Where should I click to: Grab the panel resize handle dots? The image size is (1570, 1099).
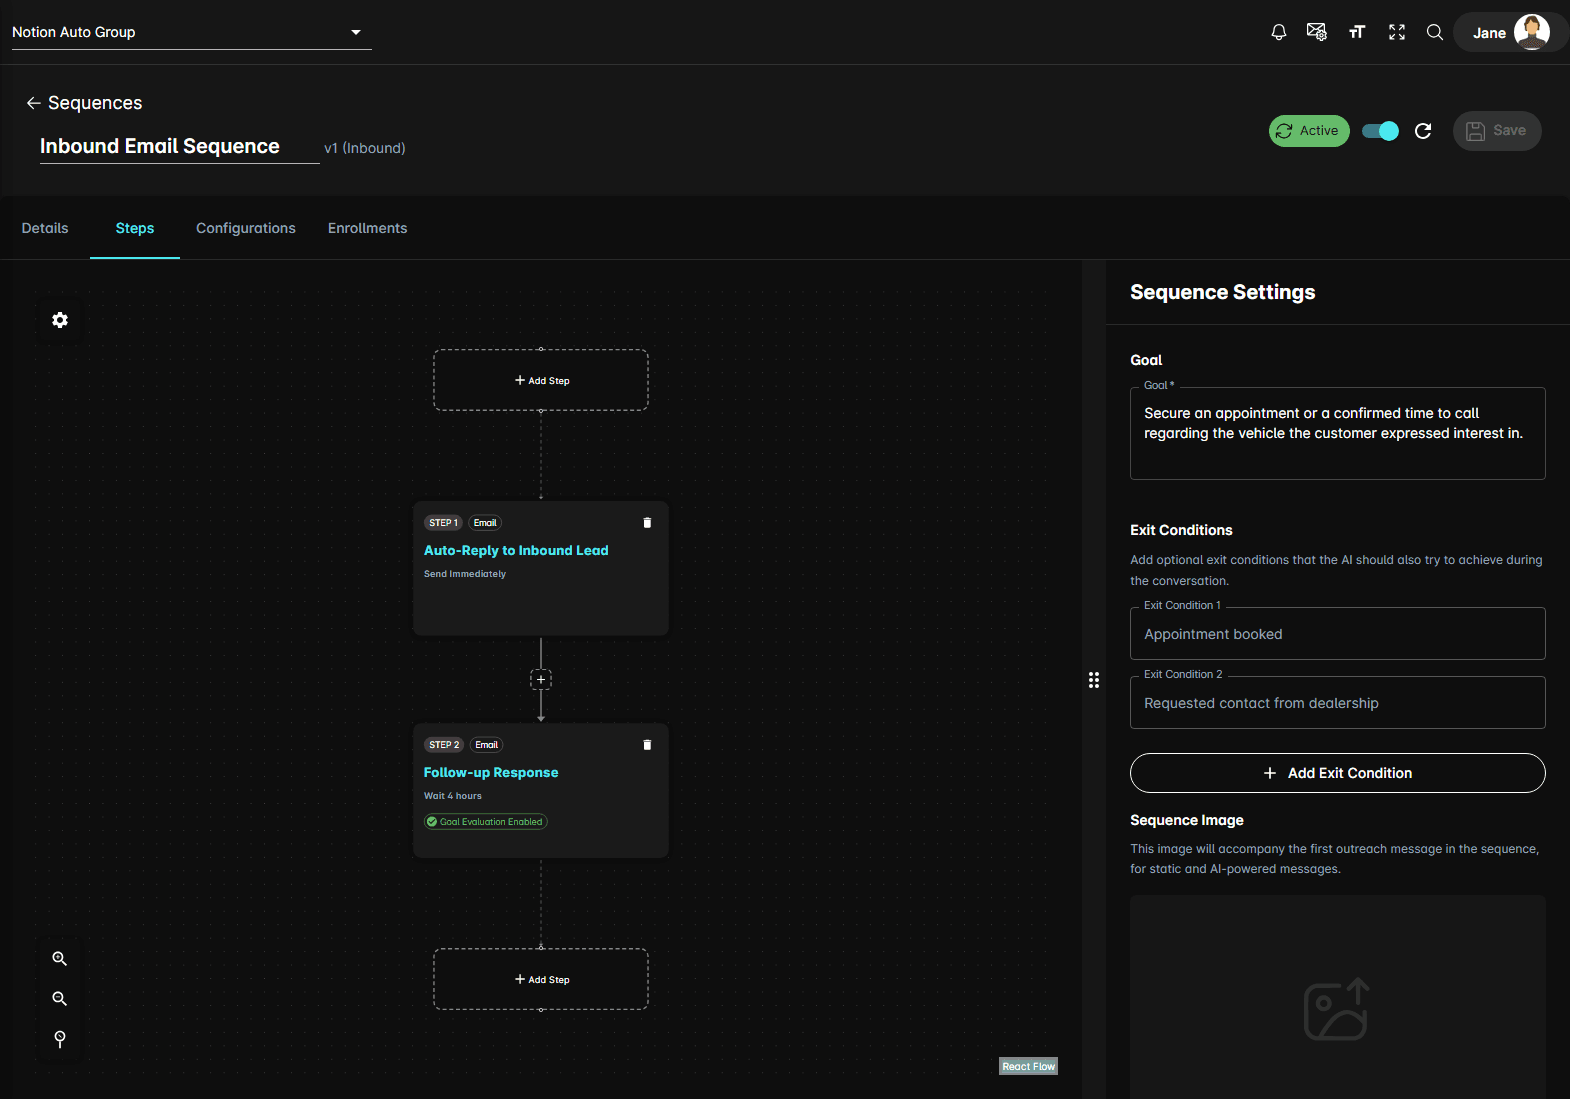click(1094, 680)
